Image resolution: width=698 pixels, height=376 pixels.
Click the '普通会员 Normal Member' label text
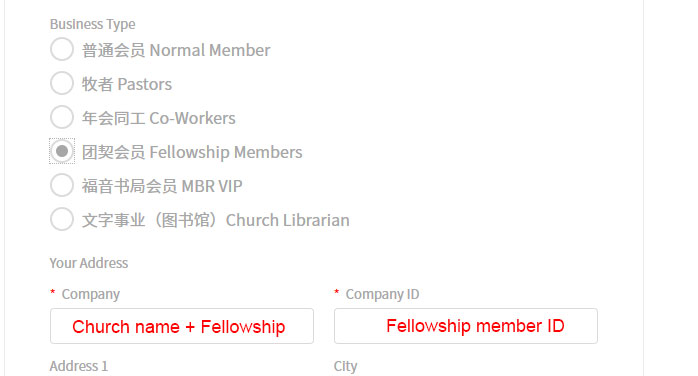click(176, 50)
